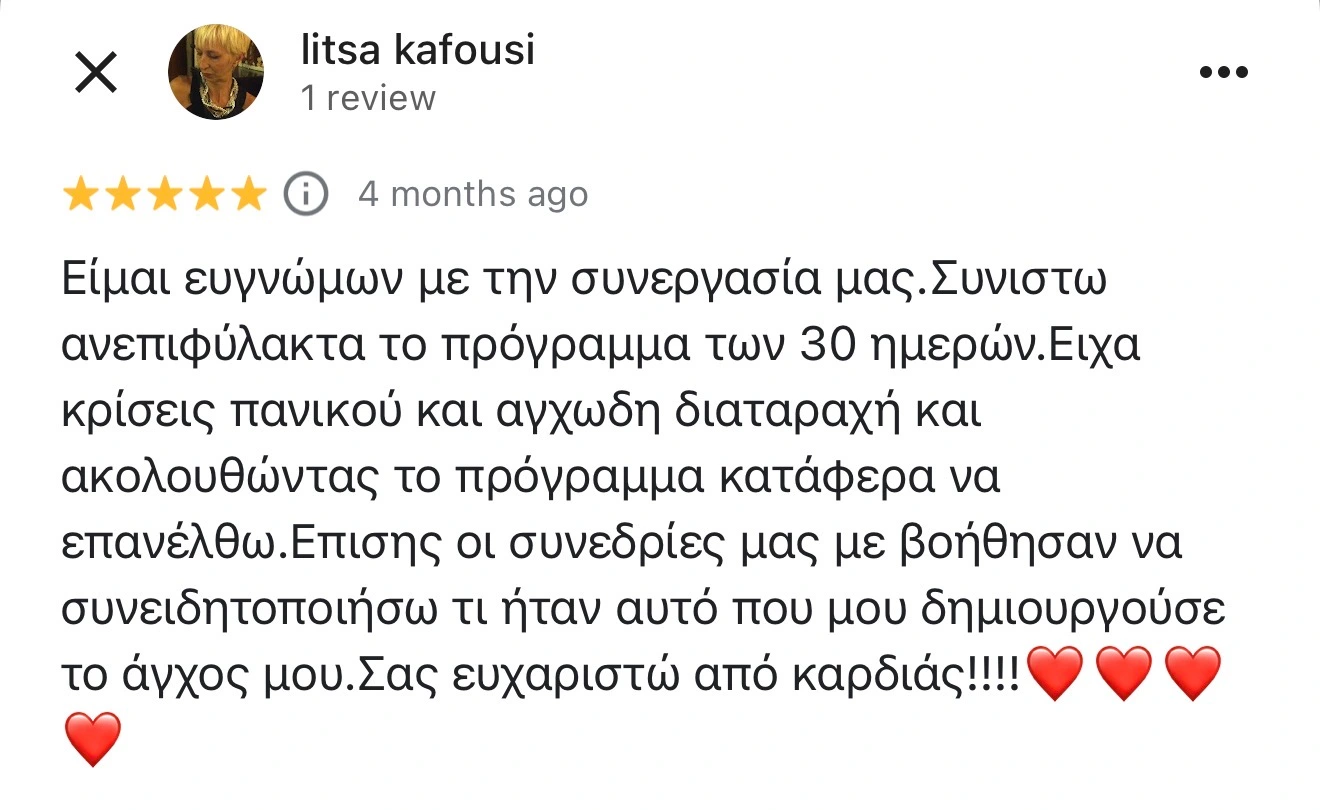Viewport: 1320px width, 810px height.
Task: Click the fourth yellow rating star
Action: (x=206, y=195)
